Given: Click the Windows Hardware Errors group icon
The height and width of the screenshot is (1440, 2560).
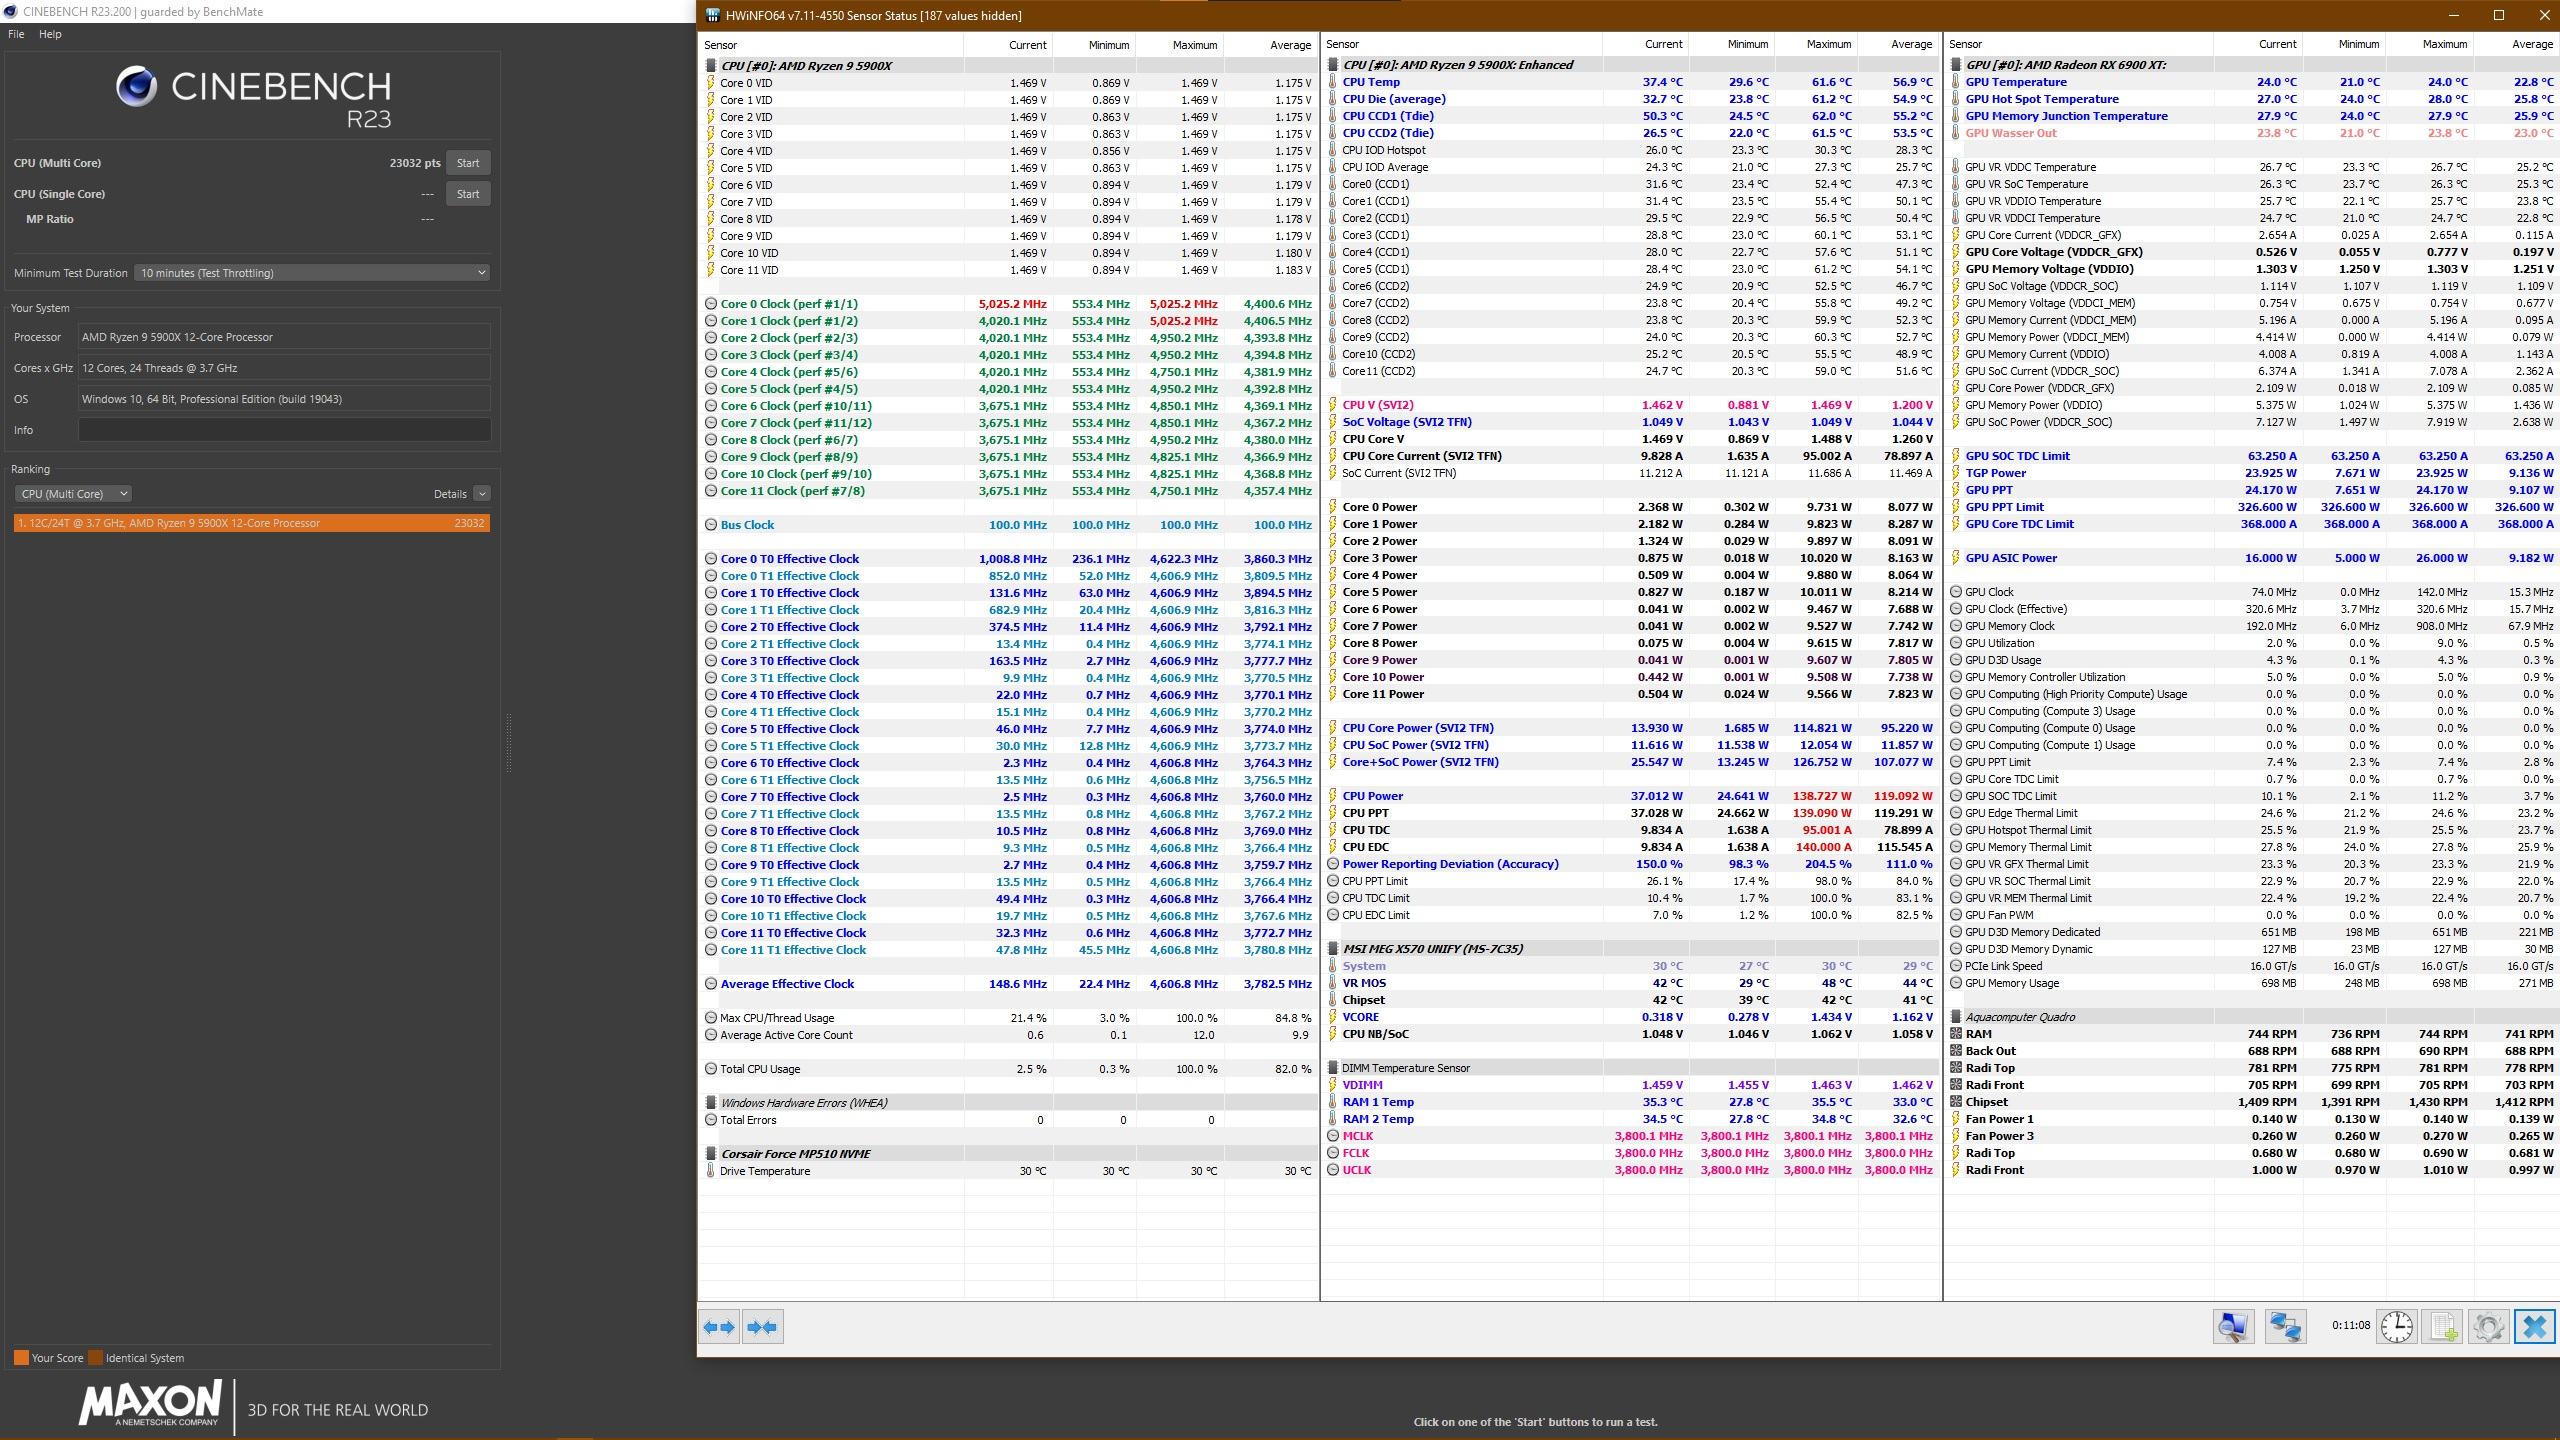Looking at the screenshot, I should point(711,1103).
